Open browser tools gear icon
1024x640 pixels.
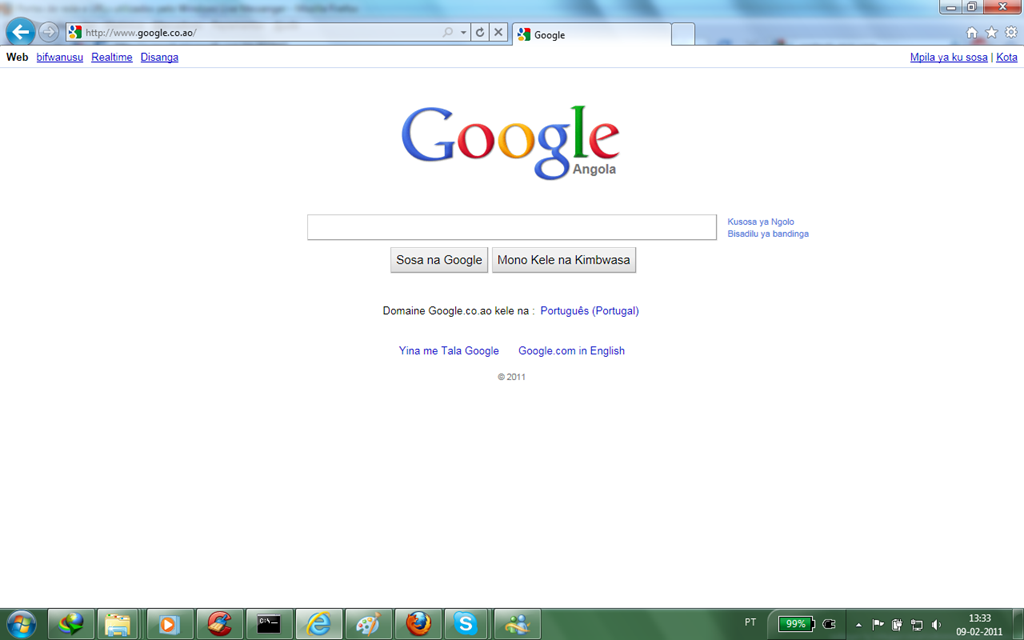click(1011, 33)
